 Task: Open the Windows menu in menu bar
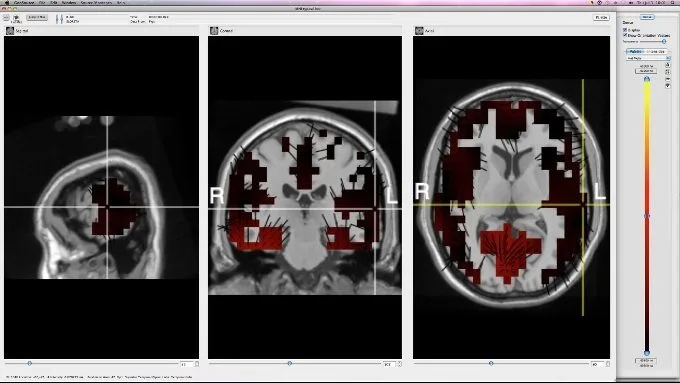[x=69, y=3]
